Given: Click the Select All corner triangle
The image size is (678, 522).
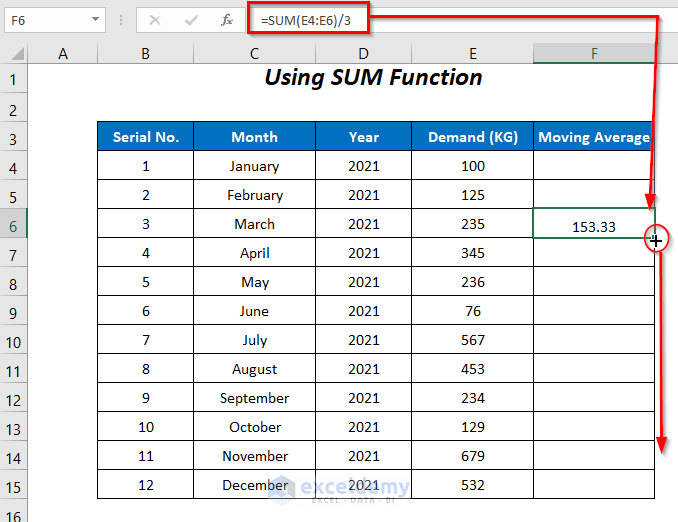Looking at the screenshot, I should coord(17,54).
